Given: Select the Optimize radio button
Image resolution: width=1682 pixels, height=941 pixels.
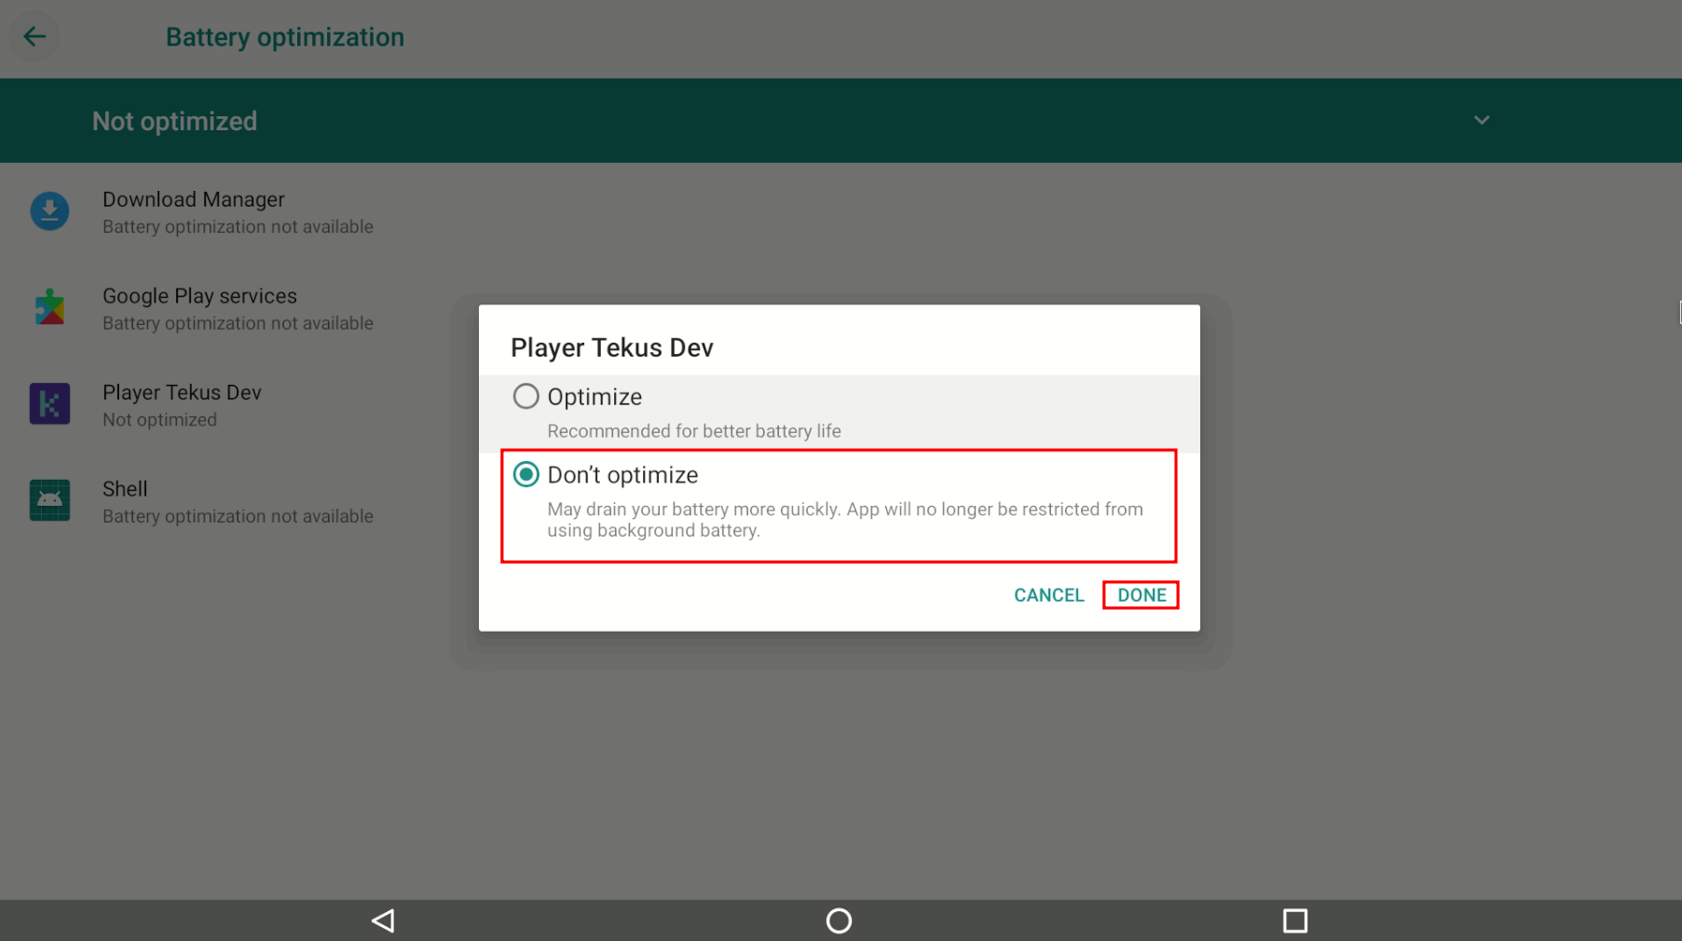Looking at the screenshot, I should pyautogui.click(x=526, y=397).
